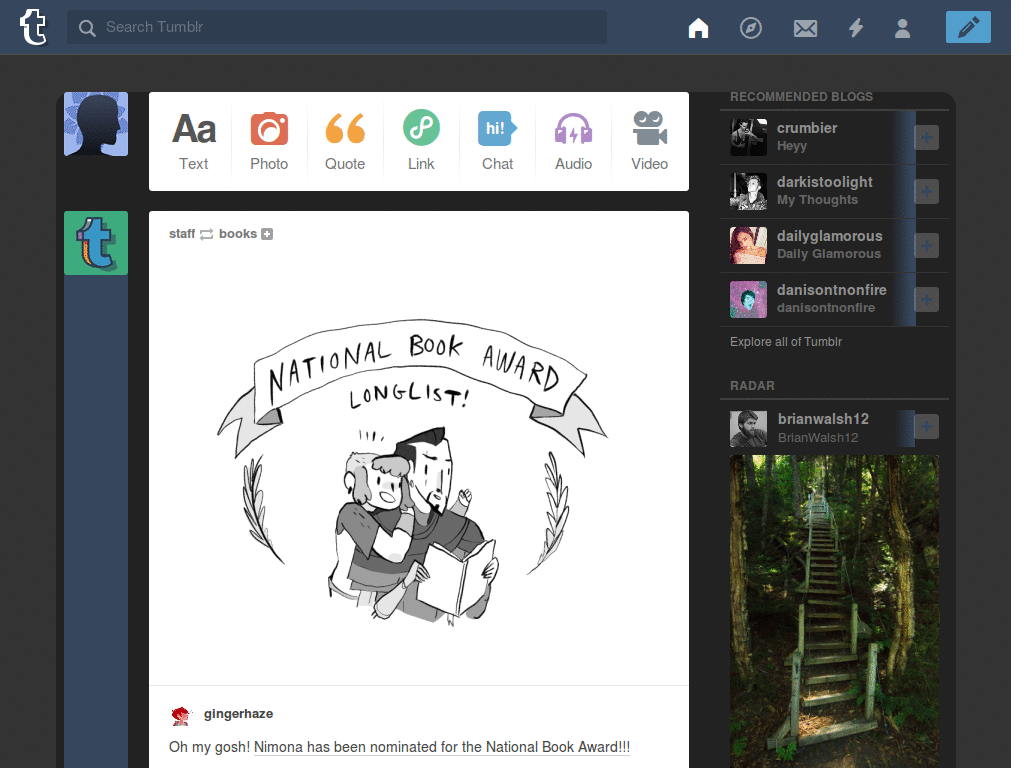Open the Explore compass icon

tap(750, 28)
